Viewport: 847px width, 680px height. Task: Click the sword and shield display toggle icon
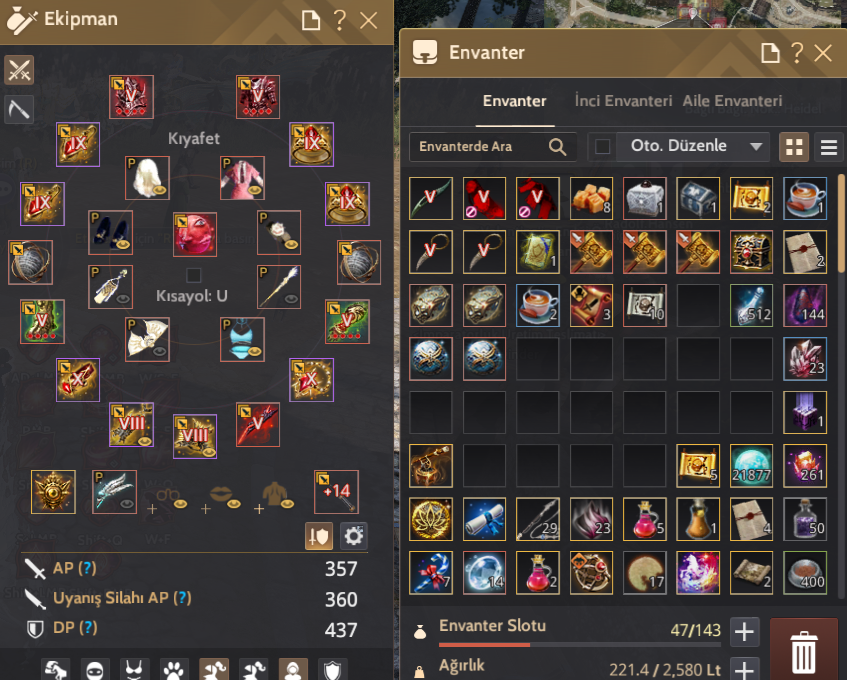(319, 536)
